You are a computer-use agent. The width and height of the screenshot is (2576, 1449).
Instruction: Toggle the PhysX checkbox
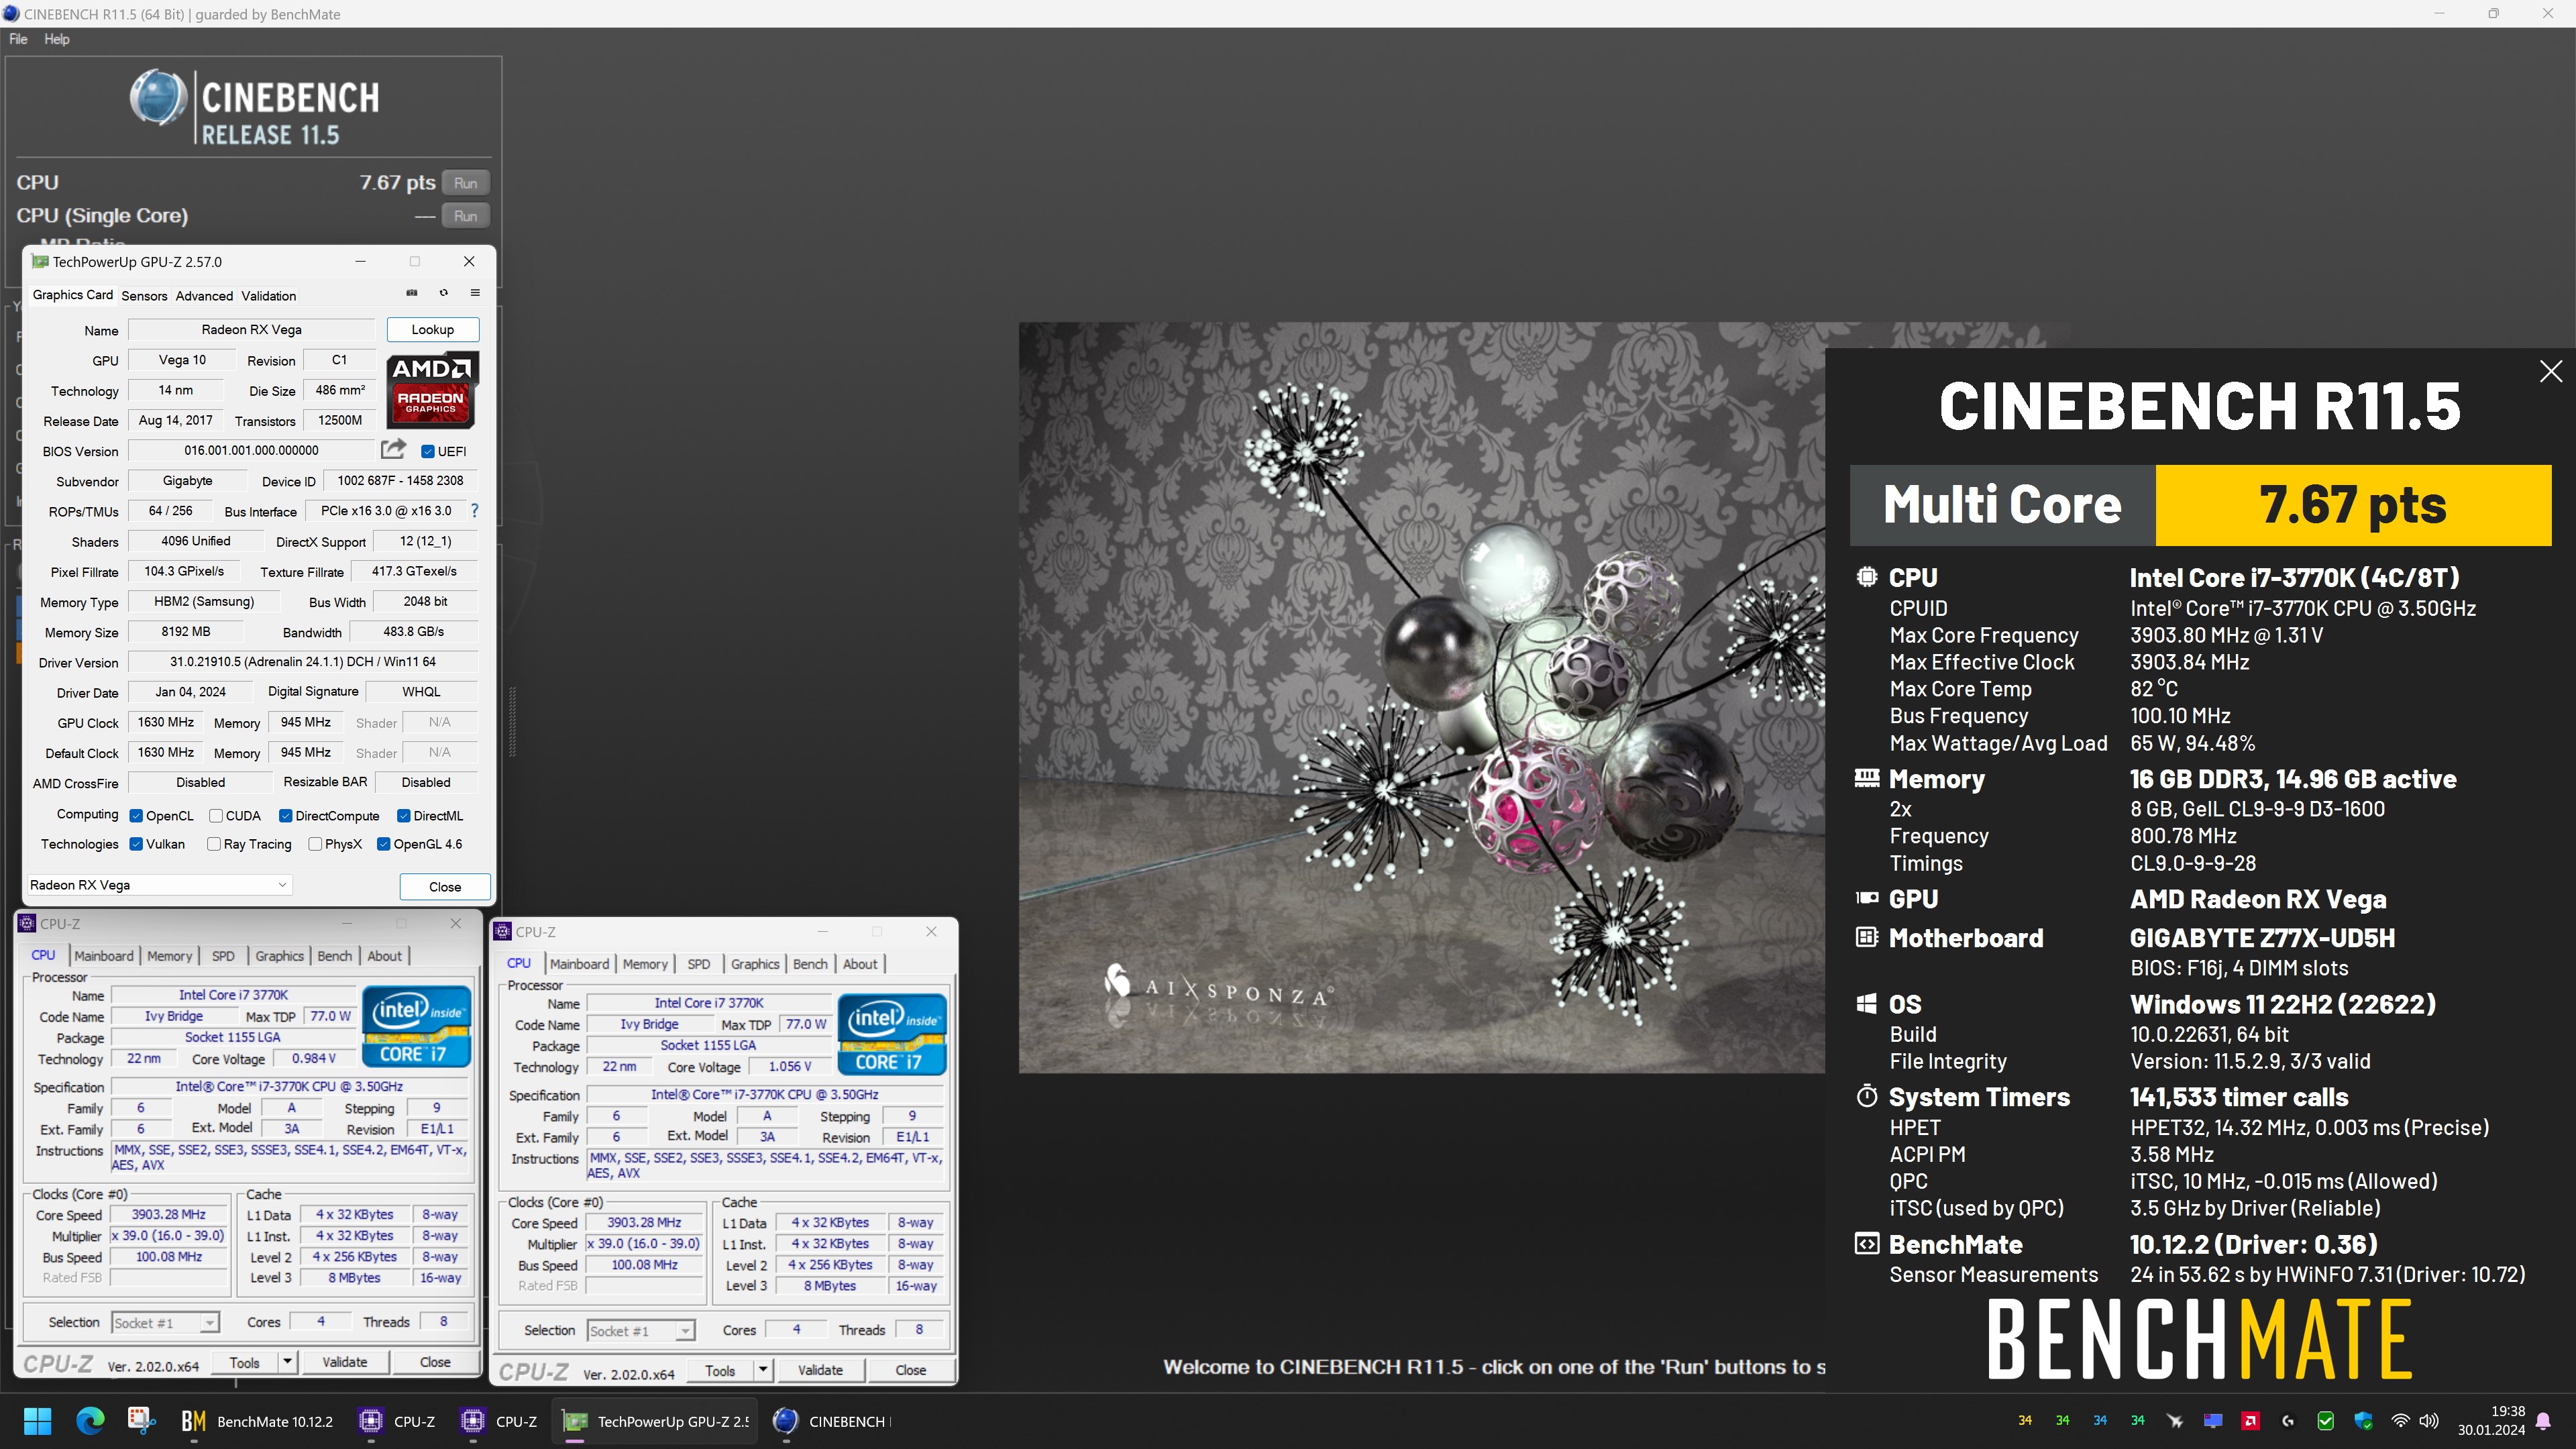(x=315, y=844)
